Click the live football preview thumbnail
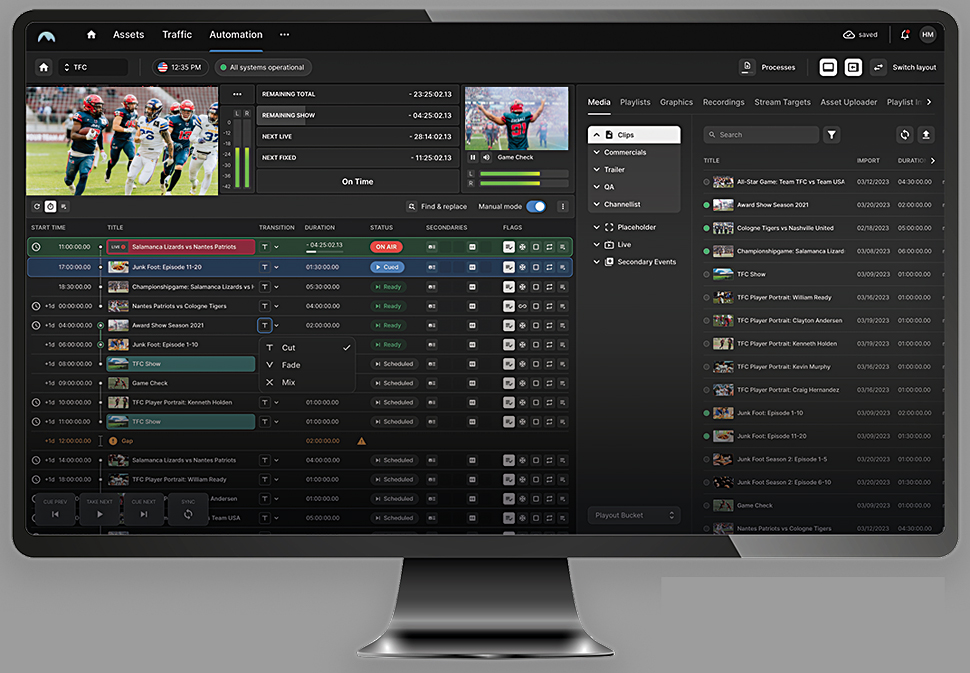The height and width of the screenshot is (673, 970). coord(122,141)
